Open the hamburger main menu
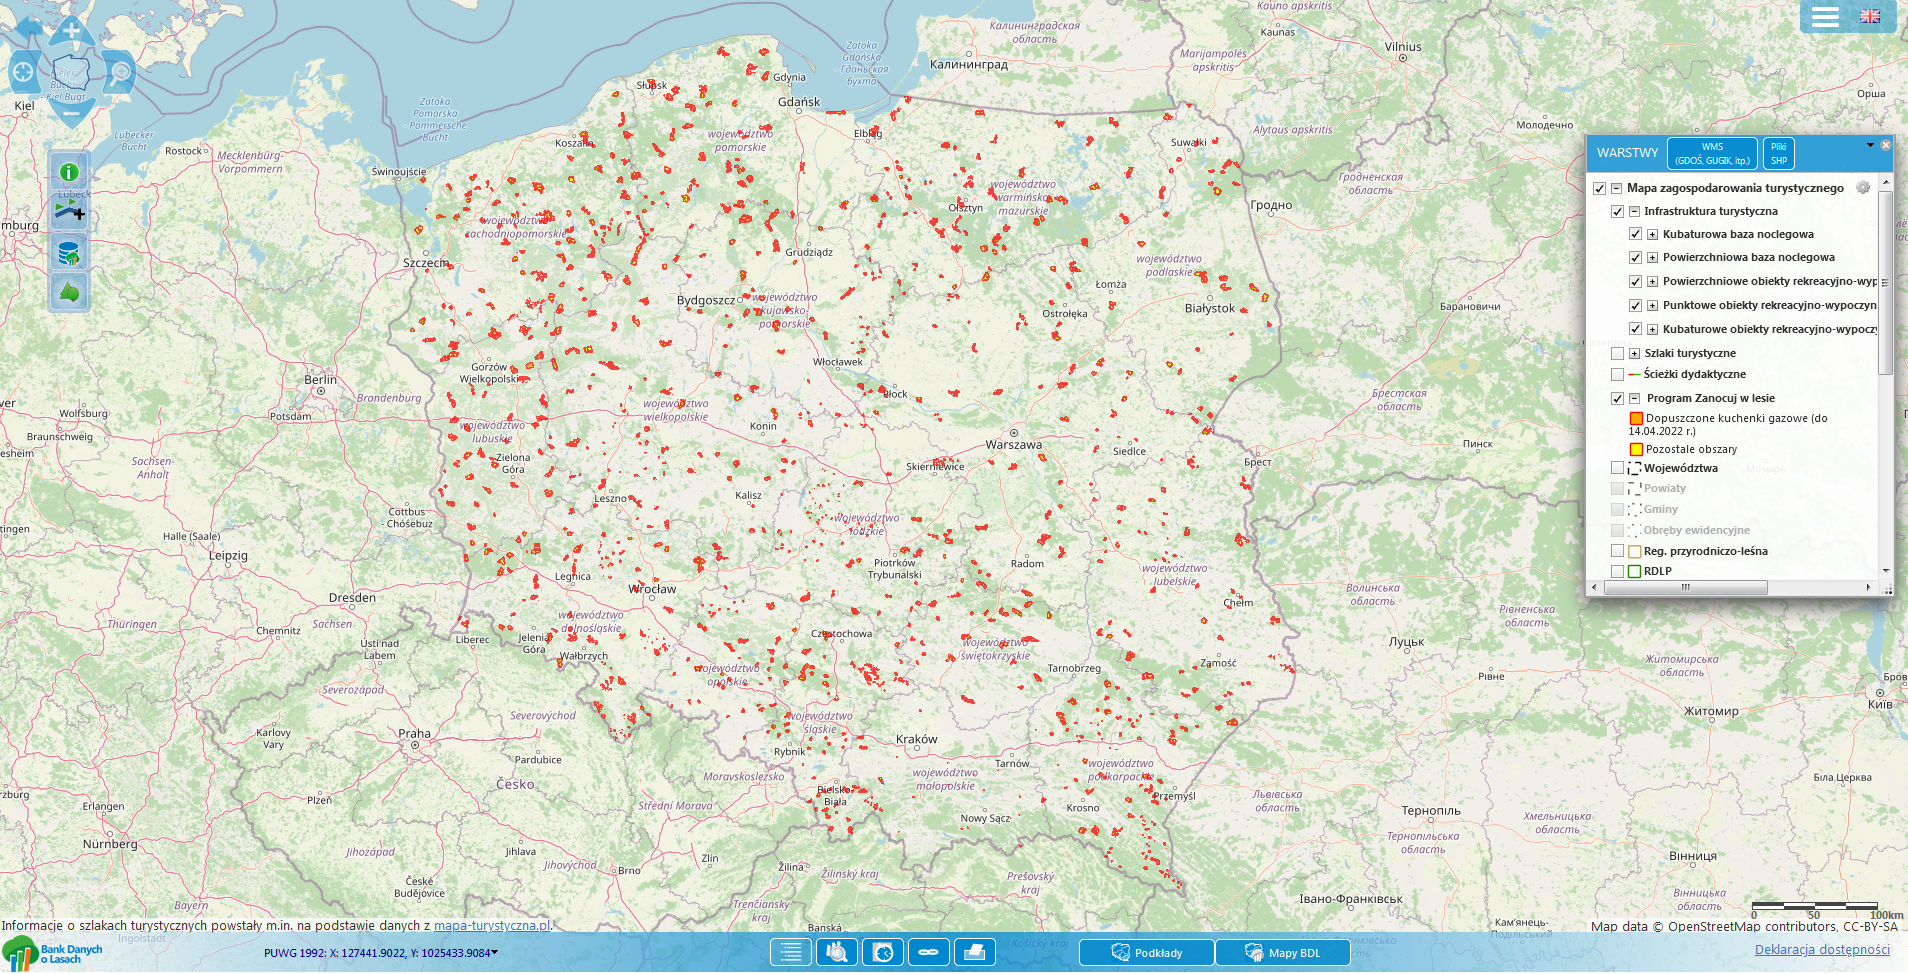Image resolution: width=1908 pixels, height=974 pixels. click(1825, 17)
